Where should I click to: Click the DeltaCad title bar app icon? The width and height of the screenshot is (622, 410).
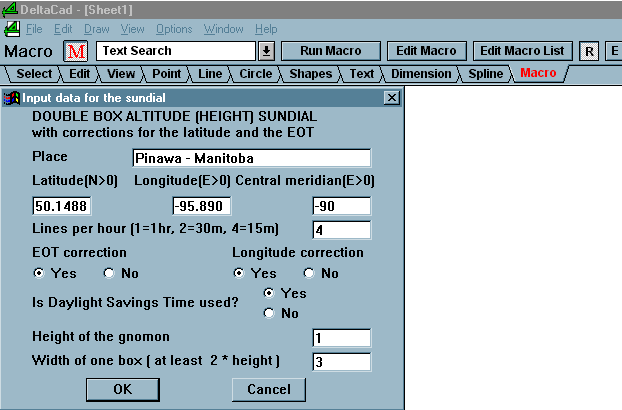tap(10, 10)
